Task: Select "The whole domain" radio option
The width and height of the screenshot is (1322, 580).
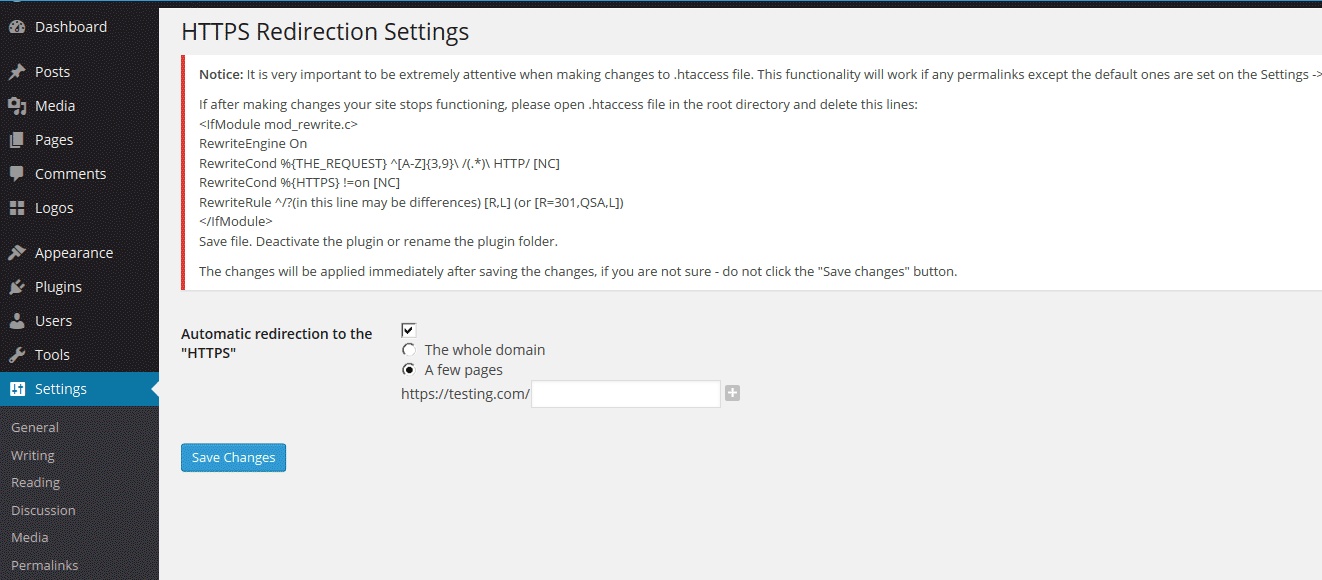Action: 408,350
